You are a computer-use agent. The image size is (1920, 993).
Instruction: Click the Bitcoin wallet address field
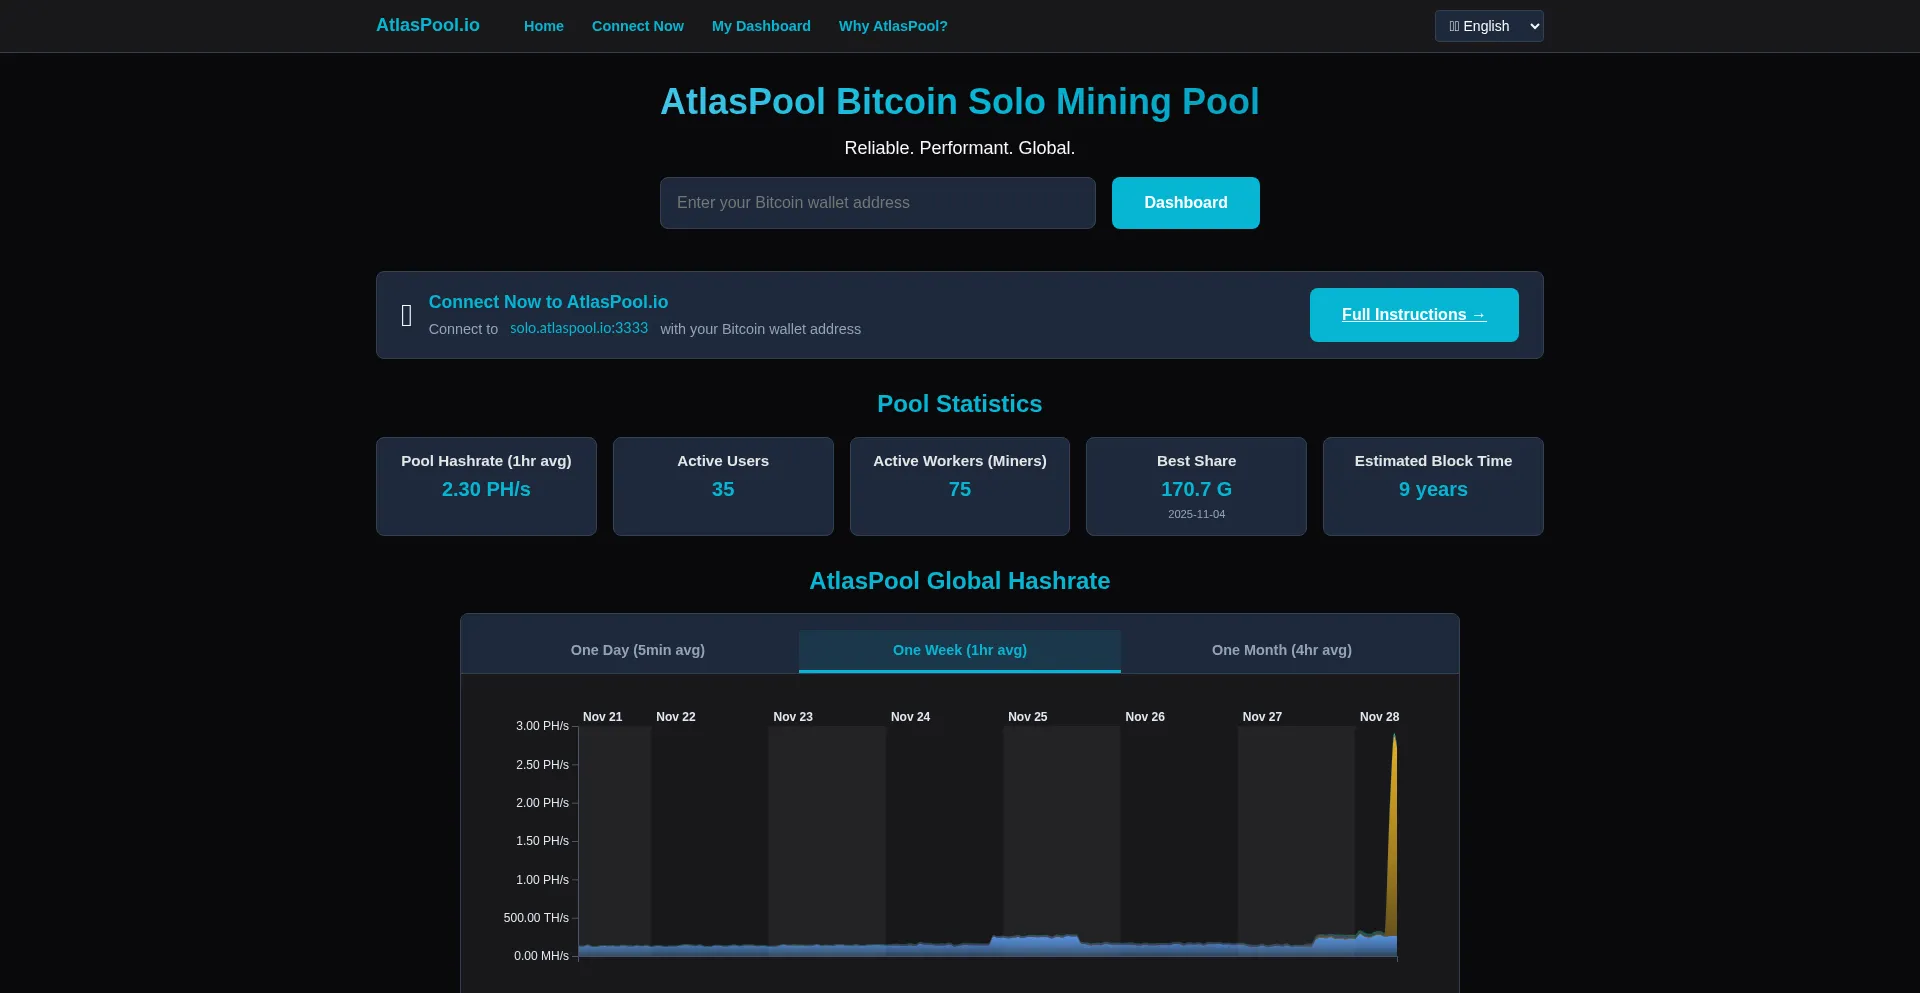click(x=877, y=203)
